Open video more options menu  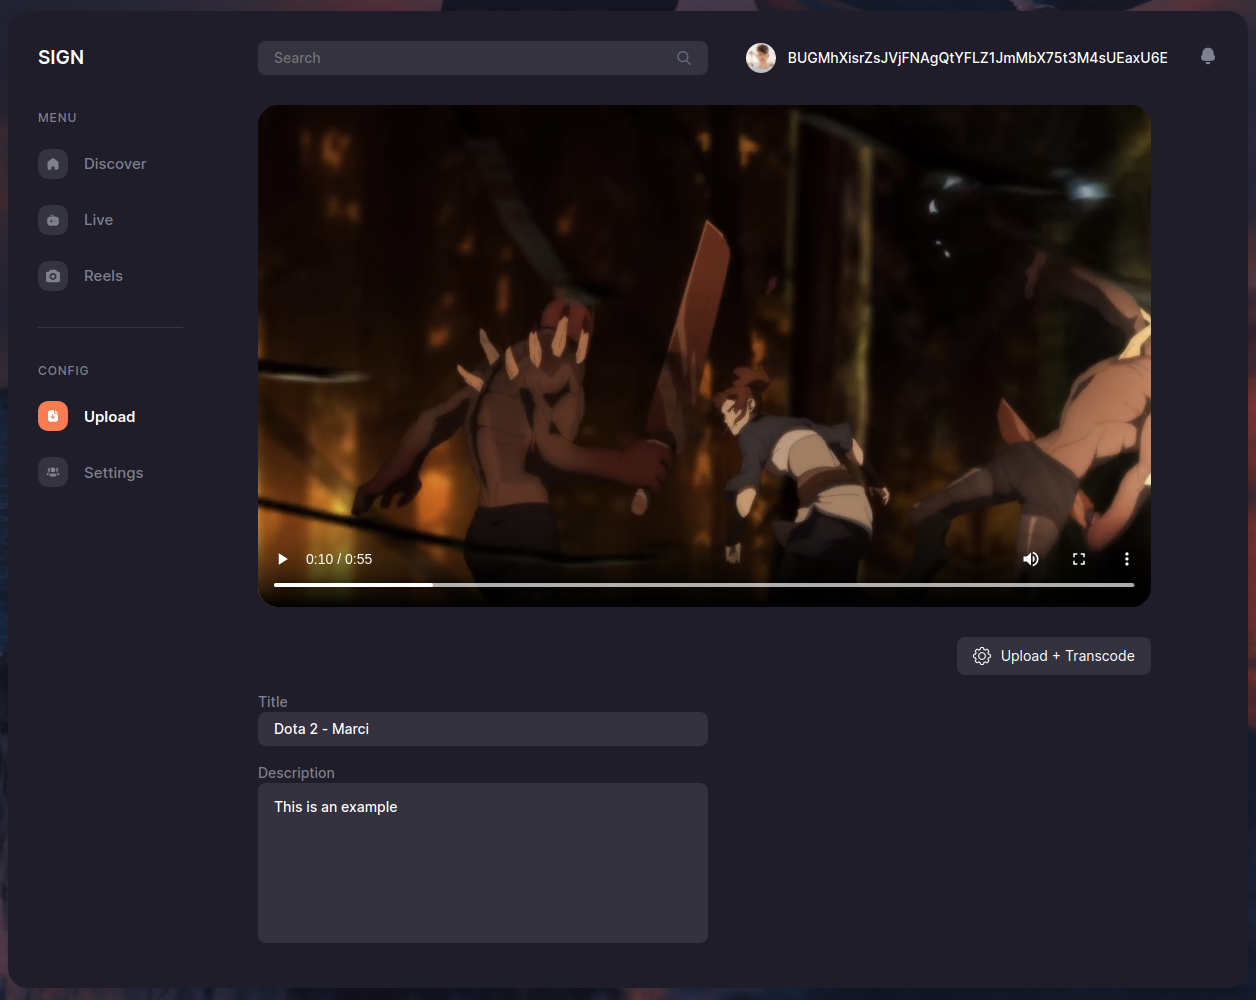(x=1127, y=559)
